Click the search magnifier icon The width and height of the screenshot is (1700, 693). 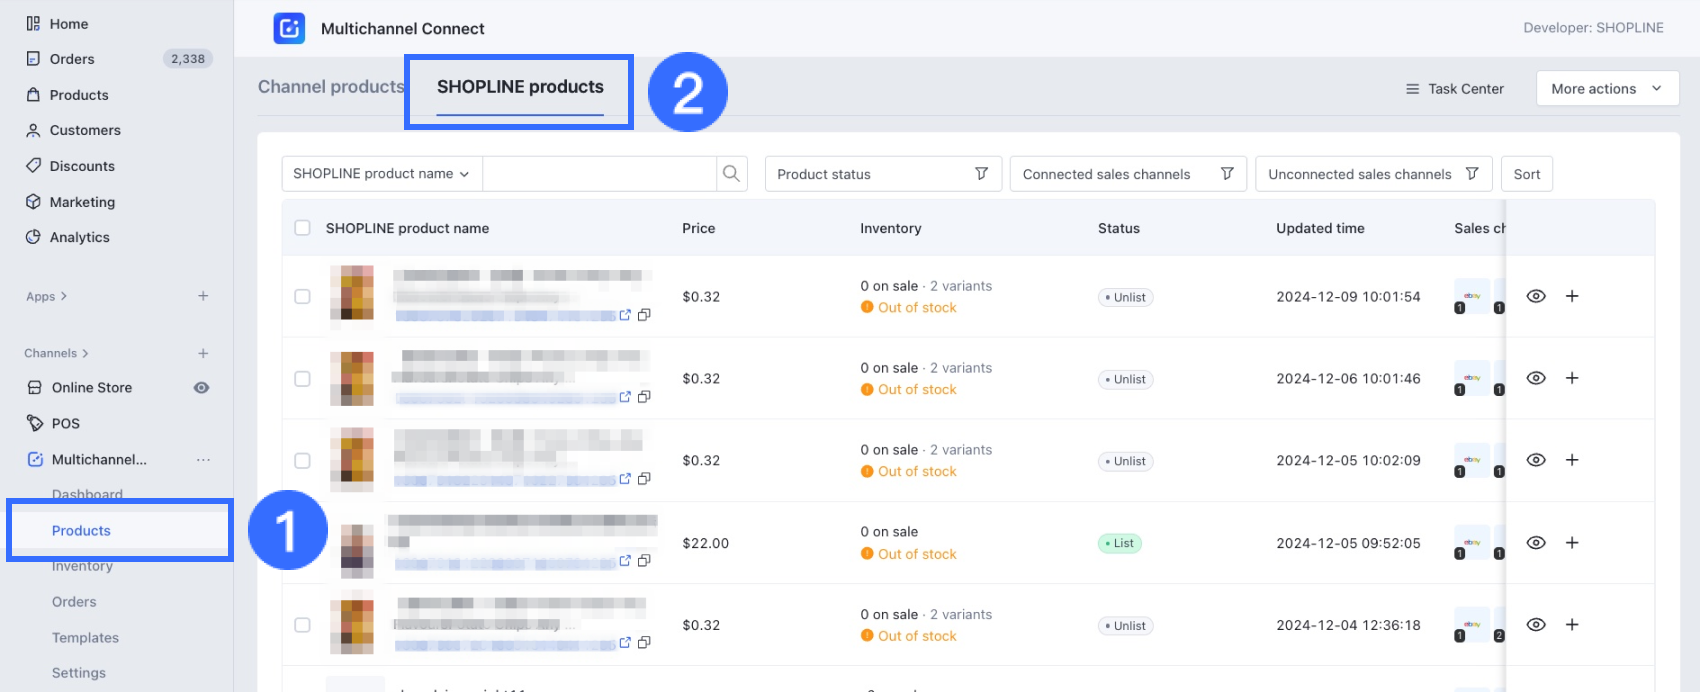tap(731, 174)
